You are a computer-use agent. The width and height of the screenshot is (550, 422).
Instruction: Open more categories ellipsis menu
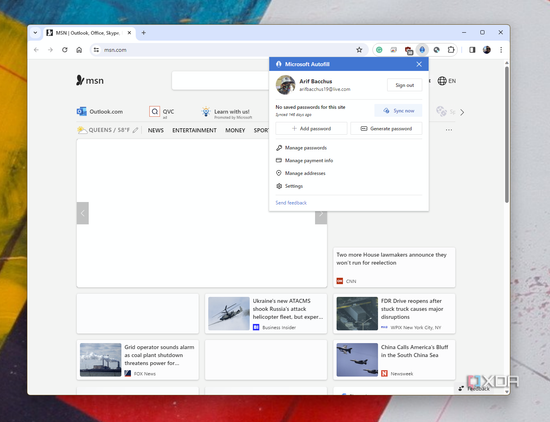pos(449,130)
